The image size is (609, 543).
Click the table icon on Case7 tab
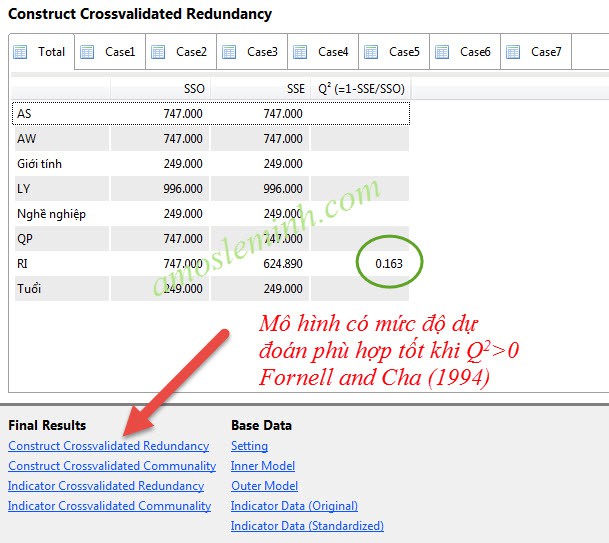click(x=514, y=52)
